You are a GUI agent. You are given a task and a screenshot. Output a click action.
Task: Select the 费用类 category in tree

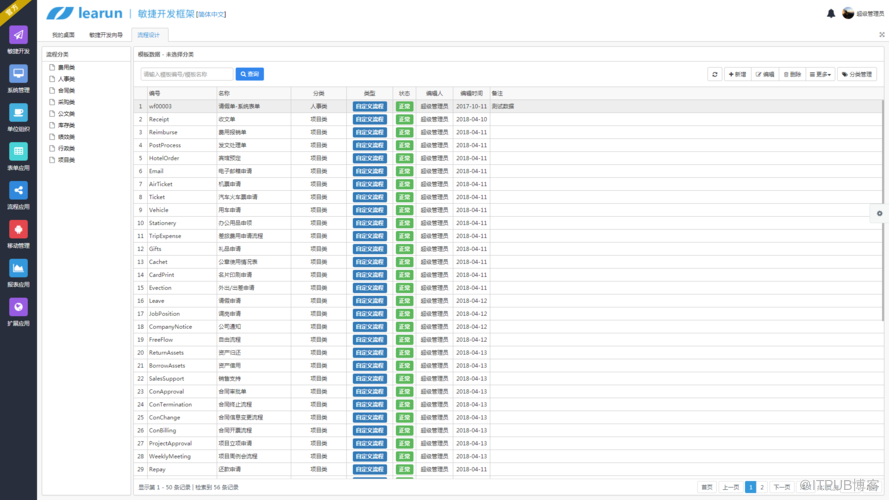coord(66,67)
